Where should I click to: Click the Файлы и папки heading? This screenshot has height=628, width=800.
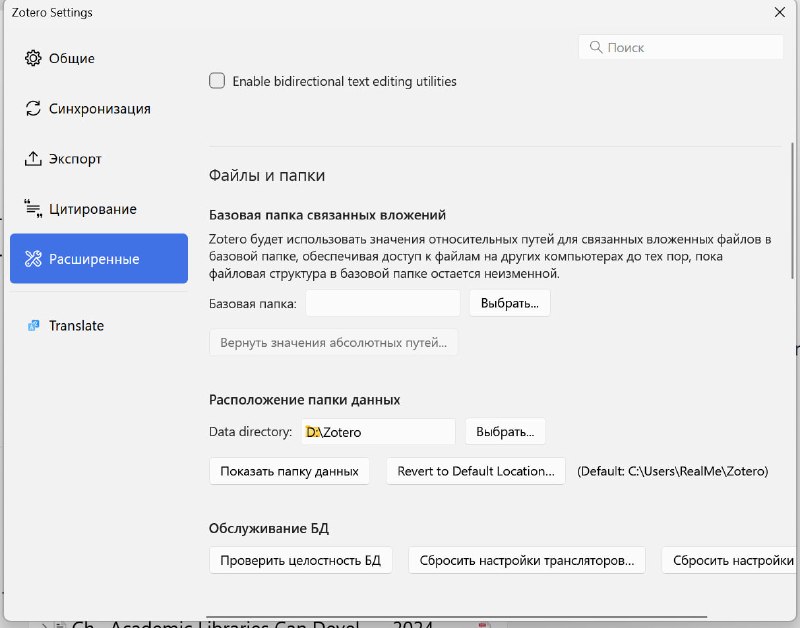(267, 175)
